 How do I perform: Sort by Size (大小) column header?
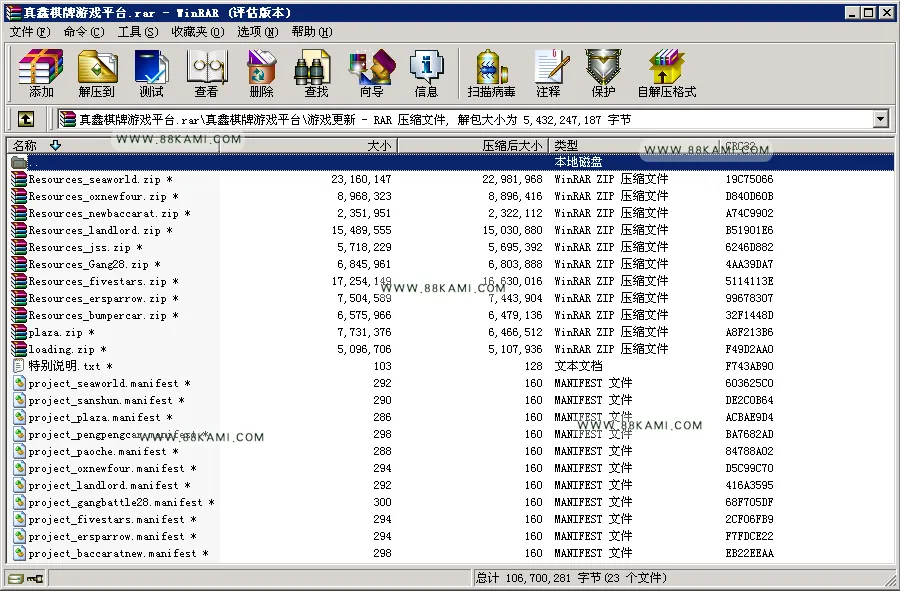tap(308, 145)
